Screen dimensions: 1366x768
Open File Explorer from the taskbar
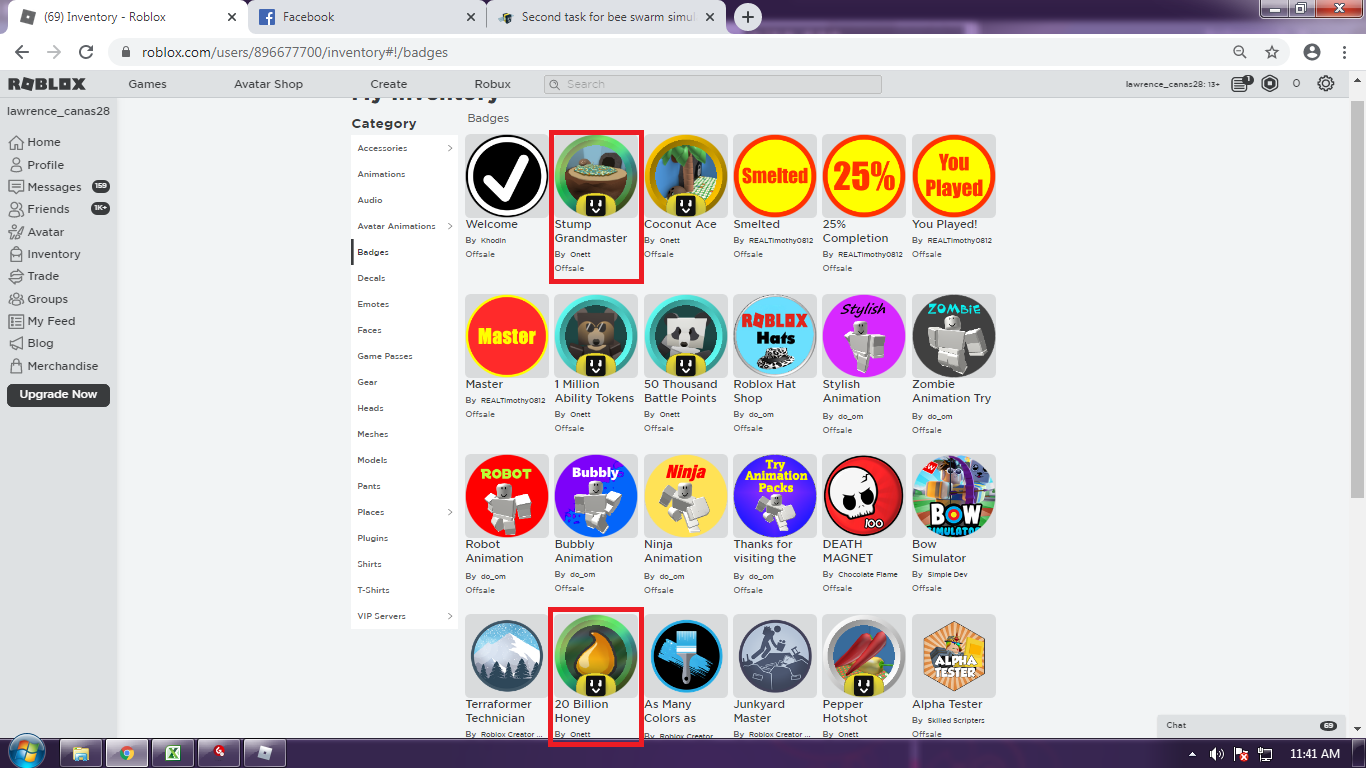pos(81,753)
